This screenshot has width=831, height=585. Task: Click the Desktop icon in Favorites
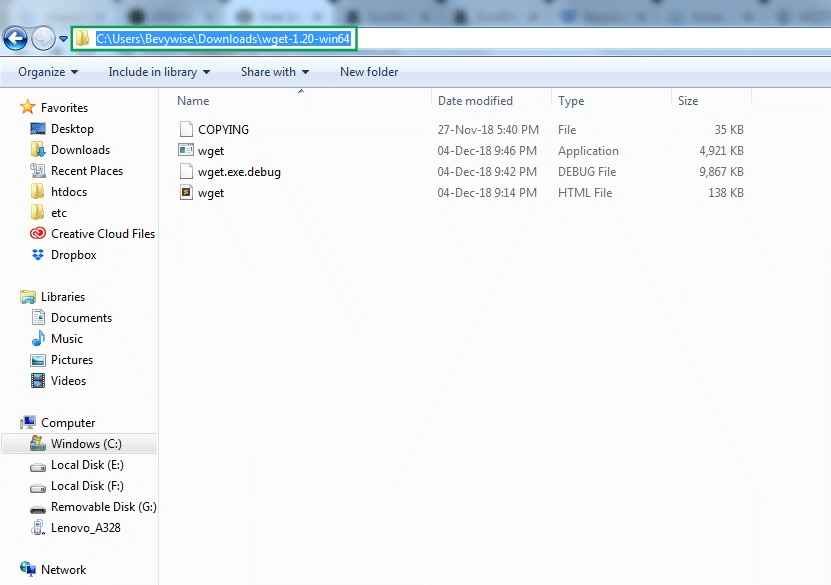38,128
